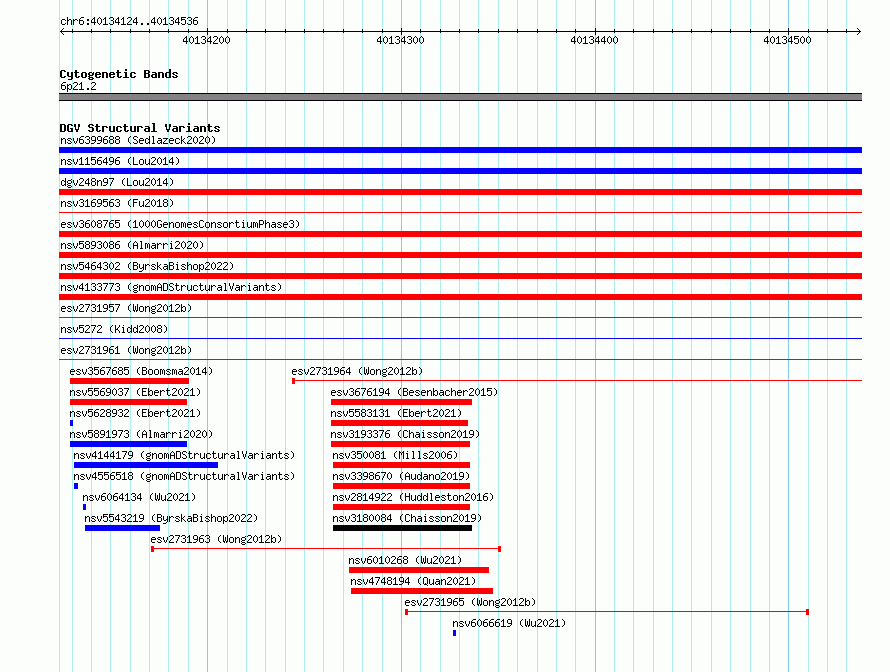Click the Cytogenetic Bands track title
Image resolution: width=890 pixels, height=672 pixels.
pyautogui.click(x=119, y=74)
